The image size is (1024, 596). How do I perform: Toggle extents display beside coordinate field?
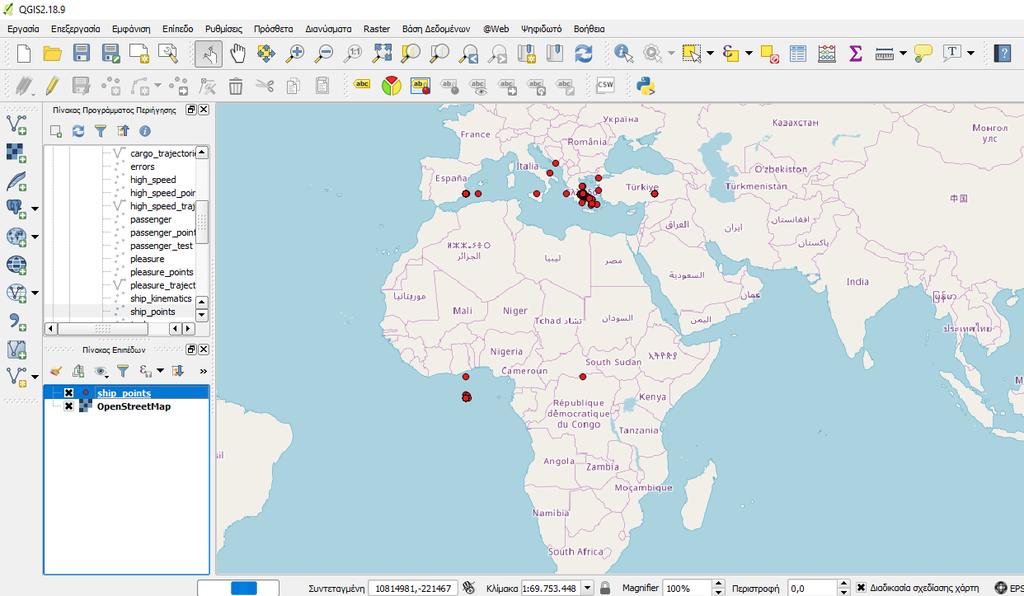tap(468, 588)
